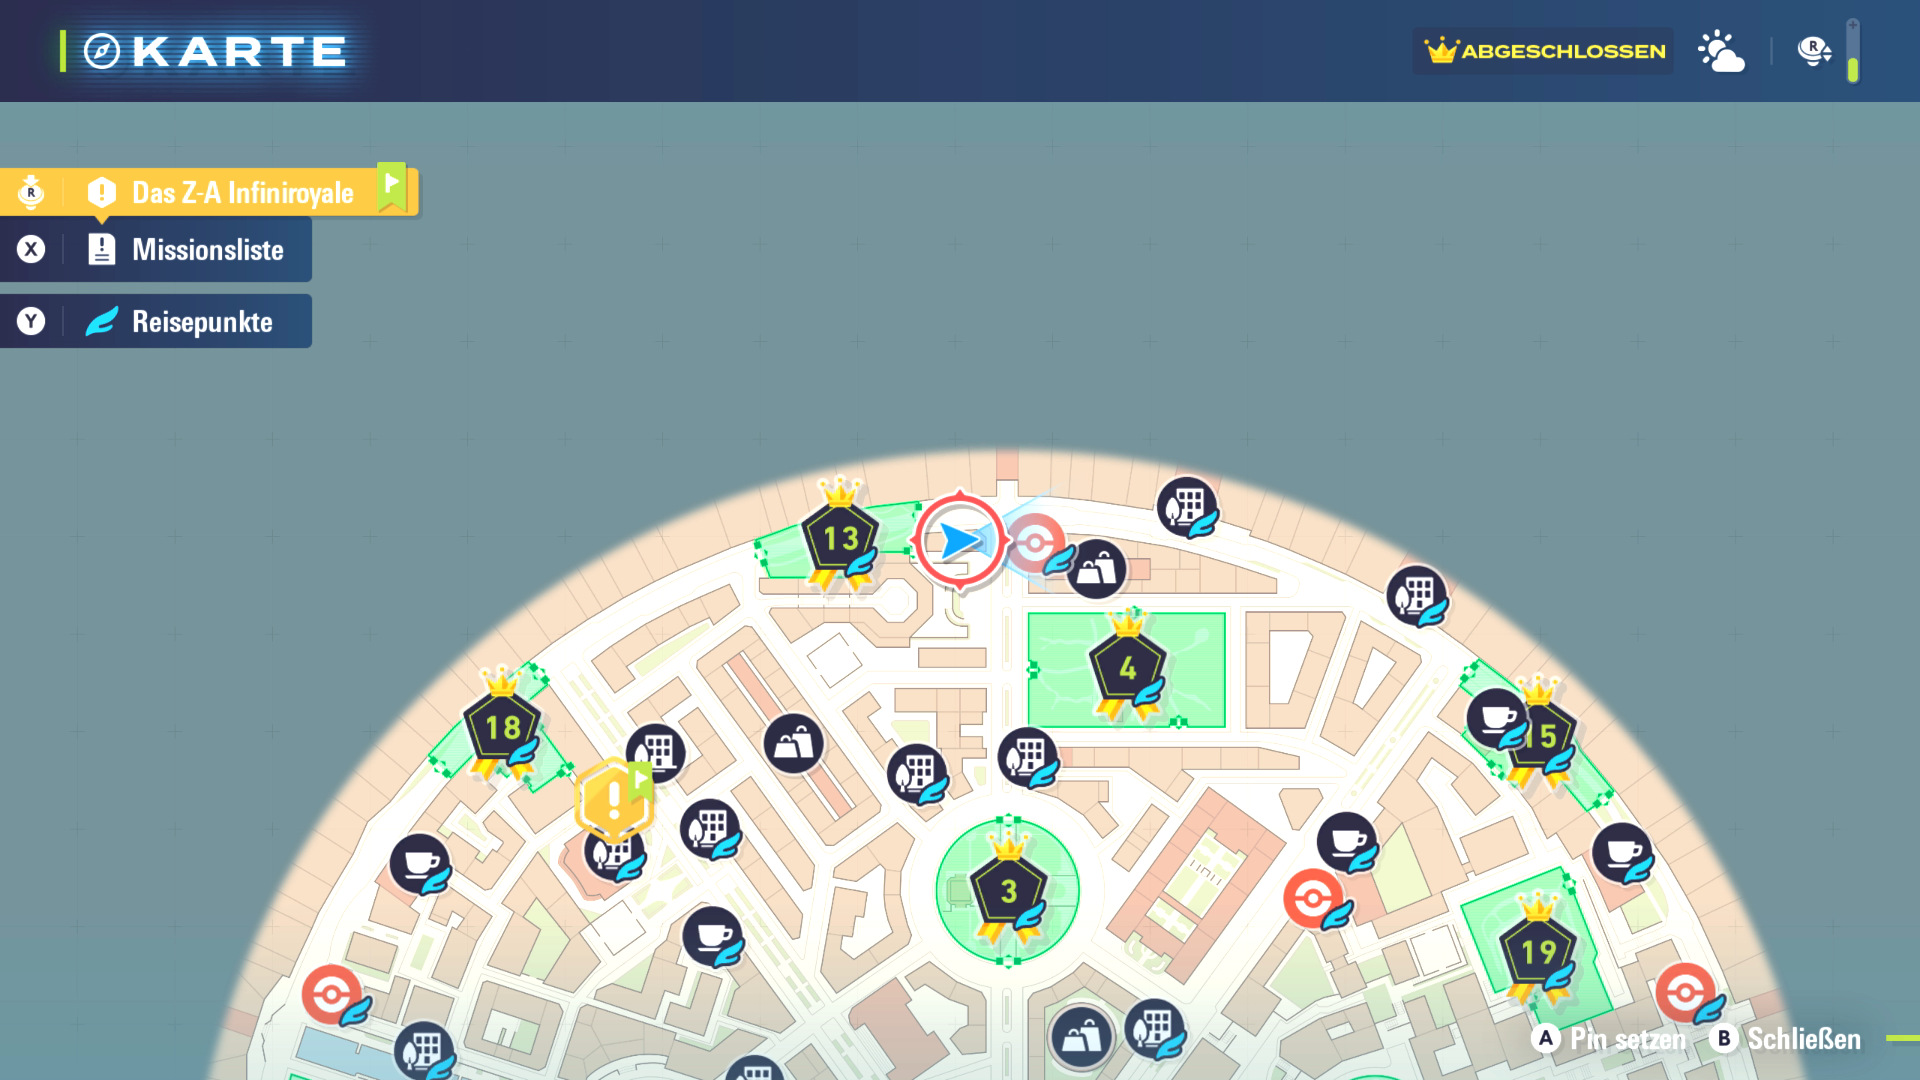
Task: Select blue player position arrow
Action: [x=959, y=540]
